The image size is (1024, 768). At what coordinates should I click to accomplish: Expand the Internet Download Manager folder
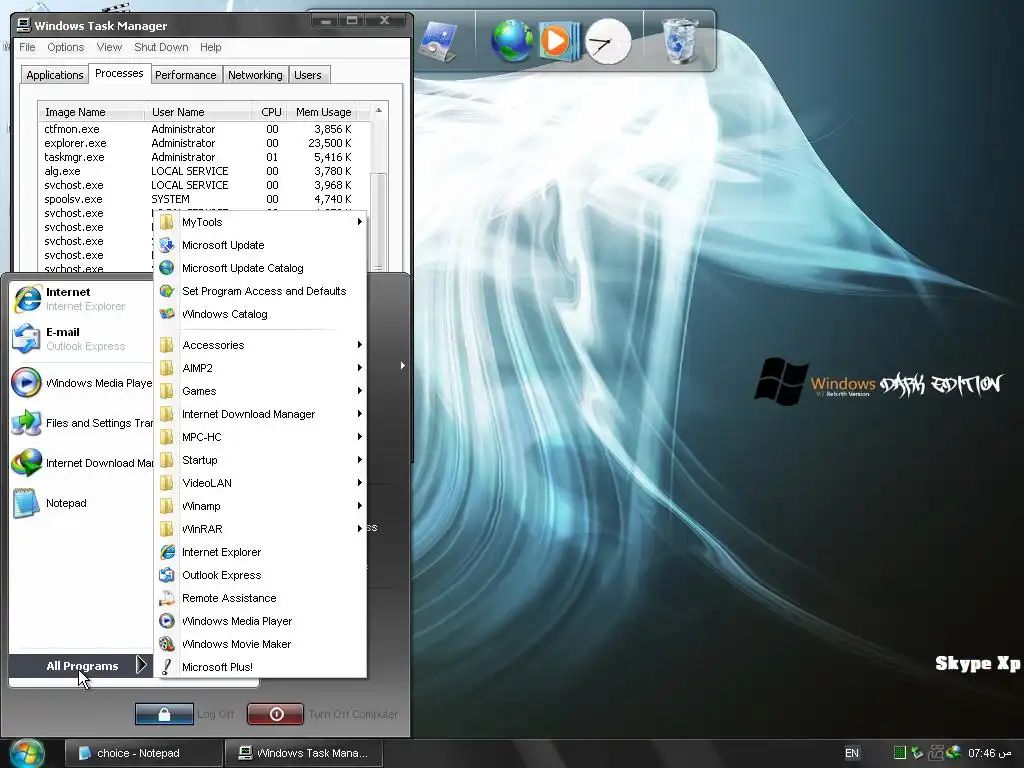[261, 414]
